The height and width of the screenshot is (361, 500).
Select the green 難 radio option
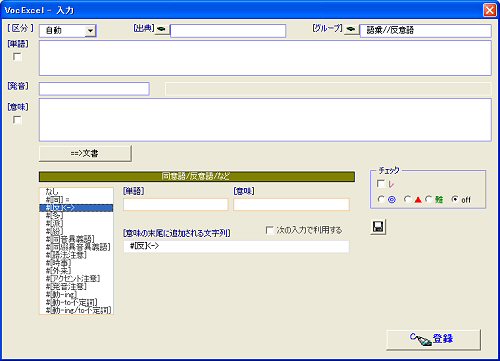(428, 199)
